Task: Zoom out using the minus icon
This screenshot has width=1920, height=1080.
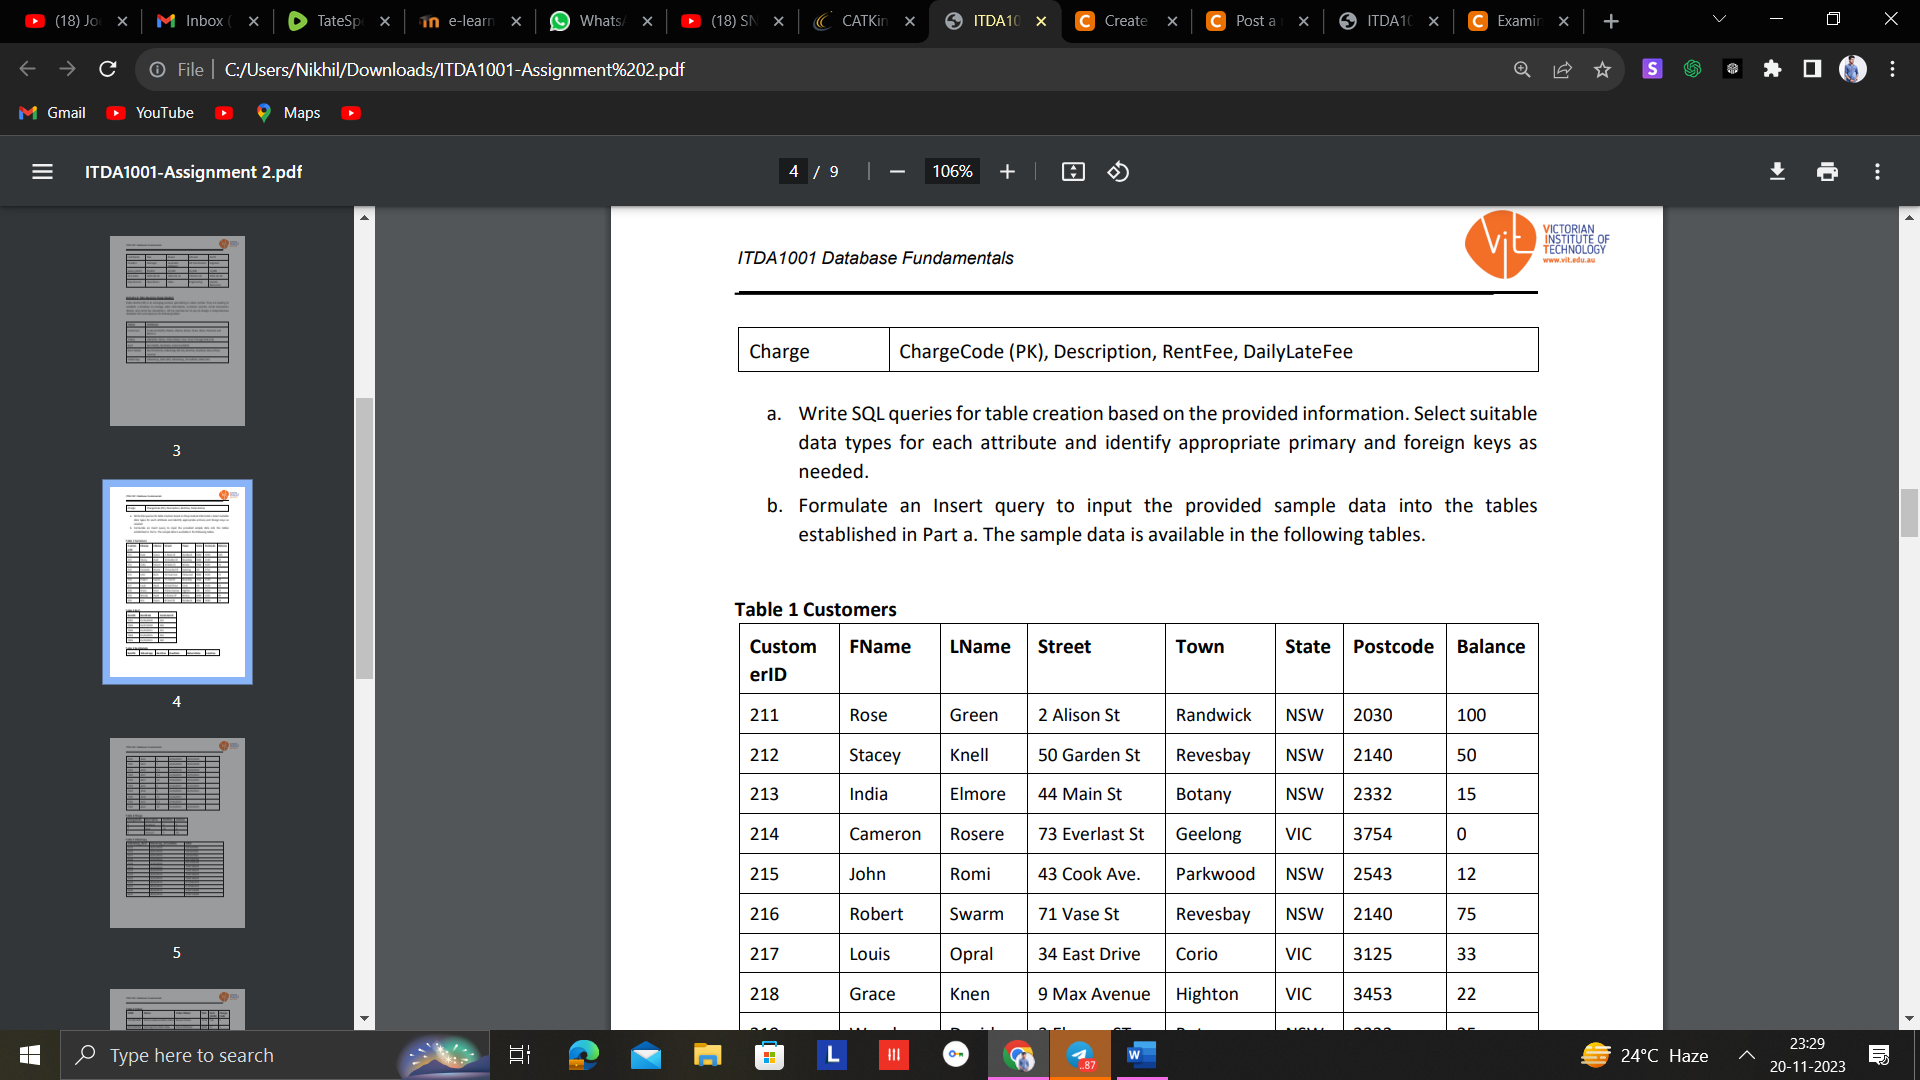Action: [897, 171]
